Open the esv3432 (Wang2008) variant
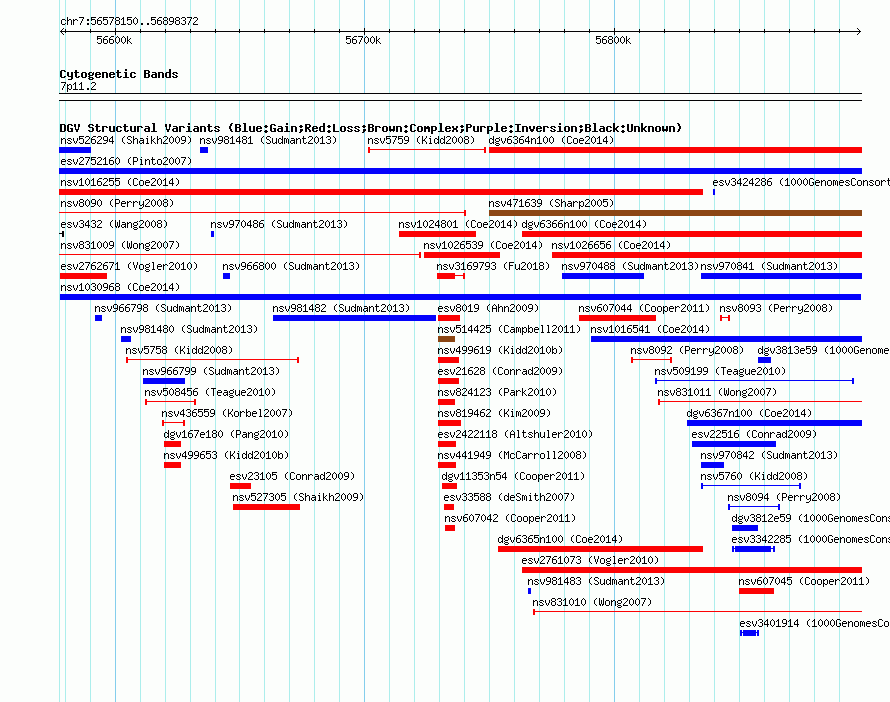The width and height of the screenshot is (890, 702). [x=114, y=224]
